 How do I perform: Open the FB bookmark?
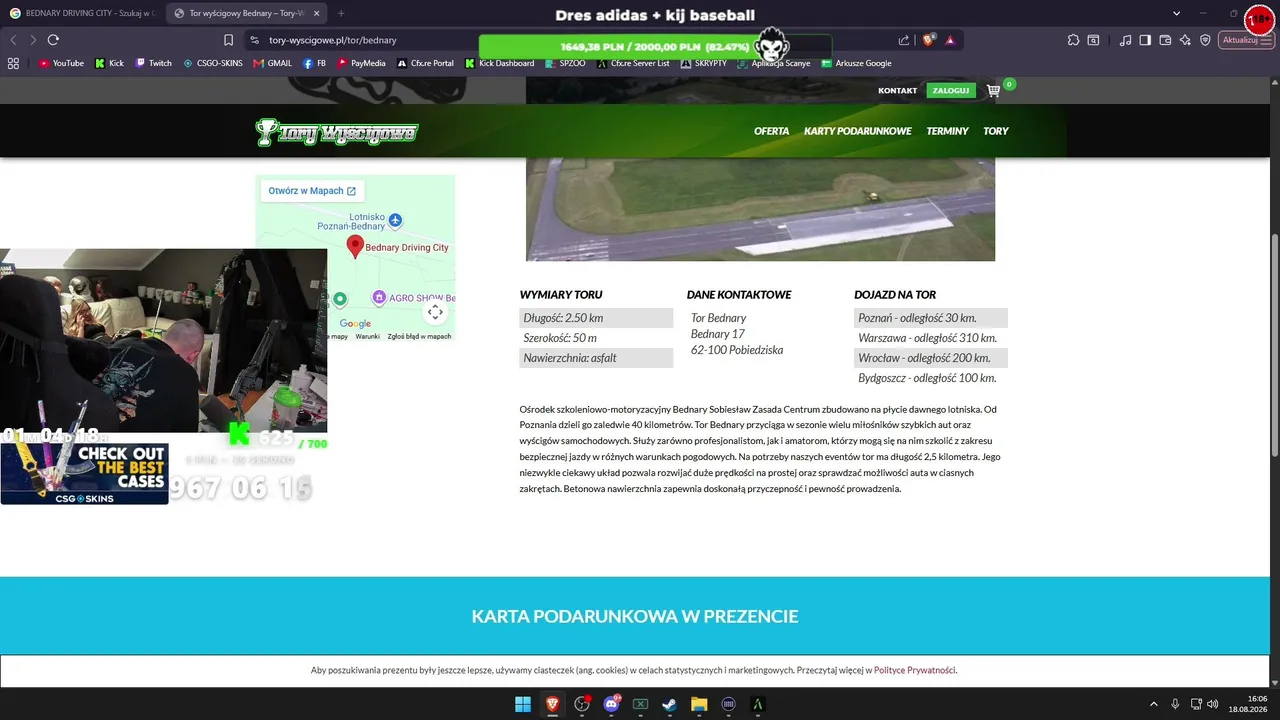point(315,63)
